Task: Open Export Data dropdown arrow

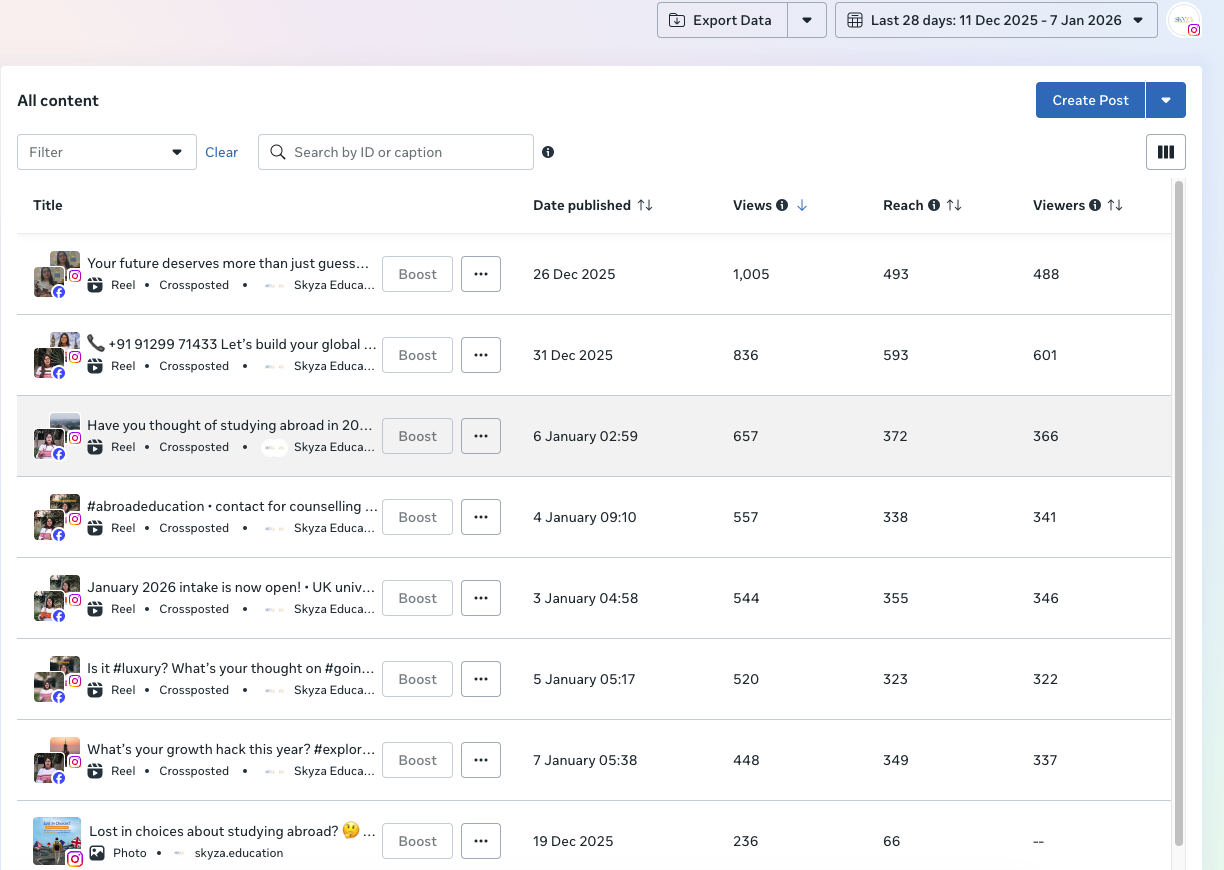Action: click(807, 20)
